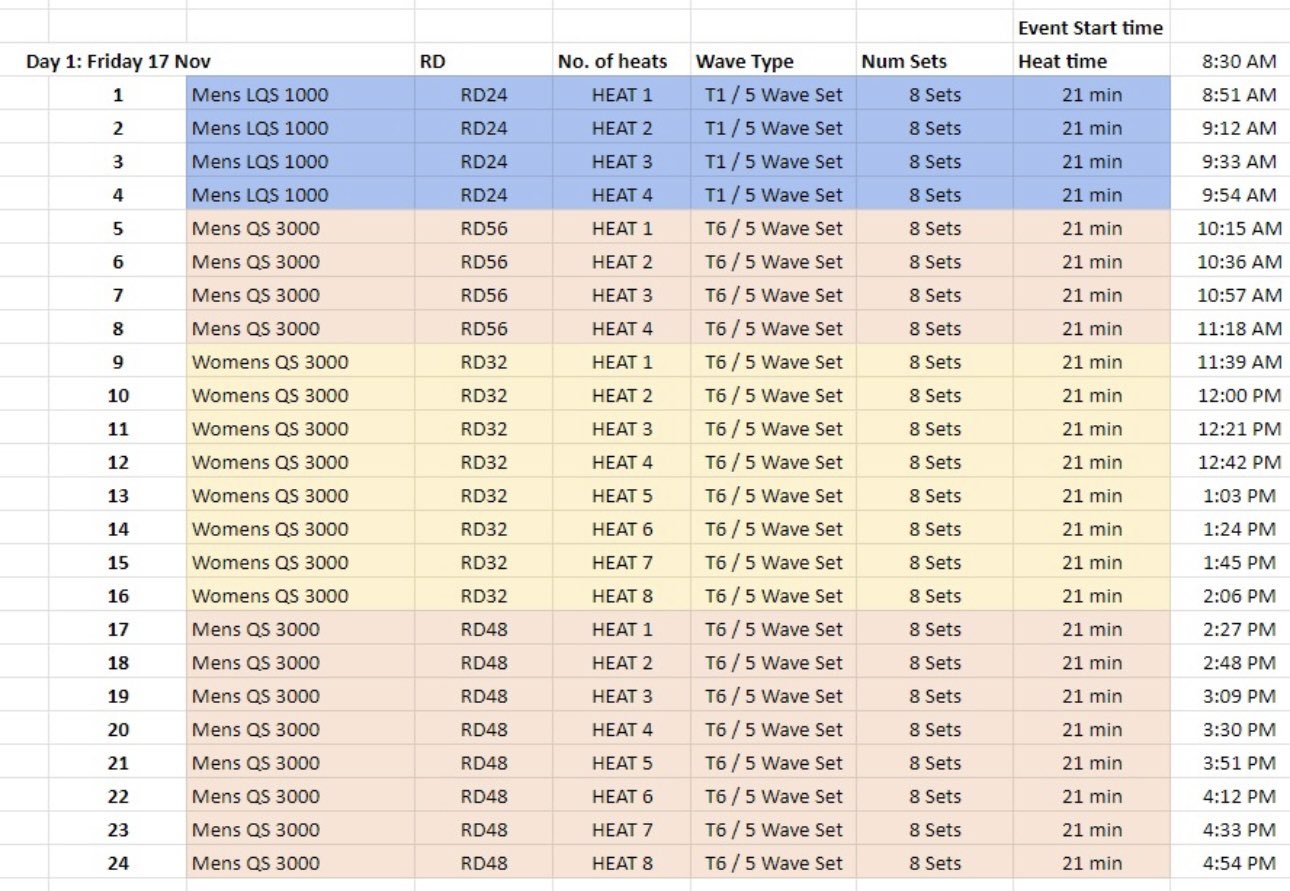Select the row number 24 cell
The height and width of the screenshot is (891, 1290).
[118, 863]
